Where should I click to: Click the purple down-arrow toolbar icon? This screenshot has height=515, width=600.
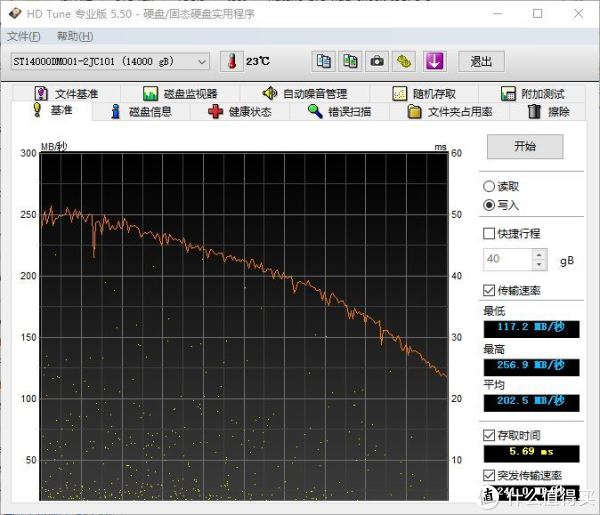click(x=434, y=61)
